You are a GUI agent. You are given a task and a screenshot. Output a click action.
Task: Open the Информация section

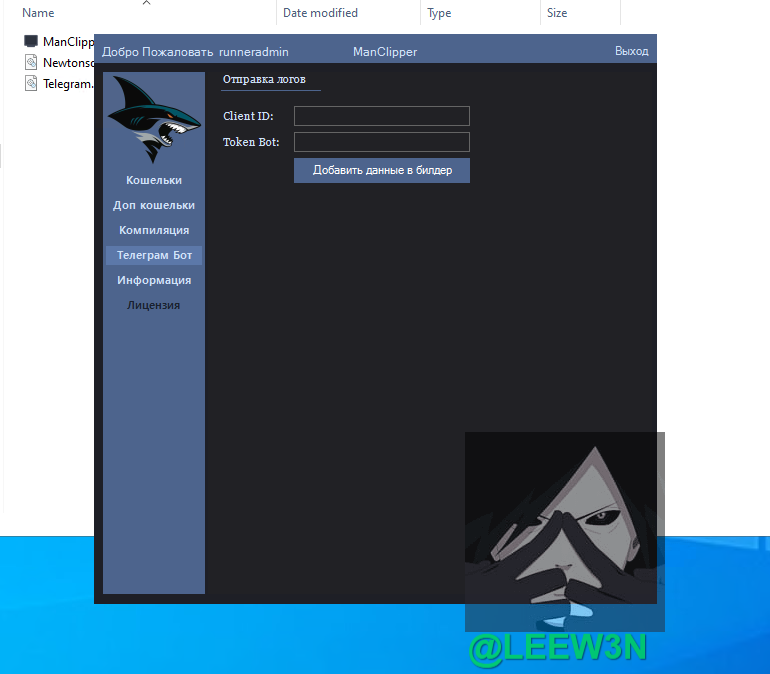pos(154,280)
